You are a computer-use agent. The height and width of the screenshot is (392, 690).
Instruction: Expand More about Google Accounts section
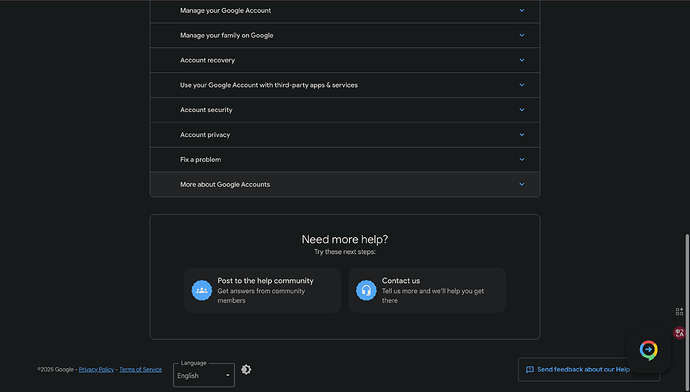pos(345,185)
